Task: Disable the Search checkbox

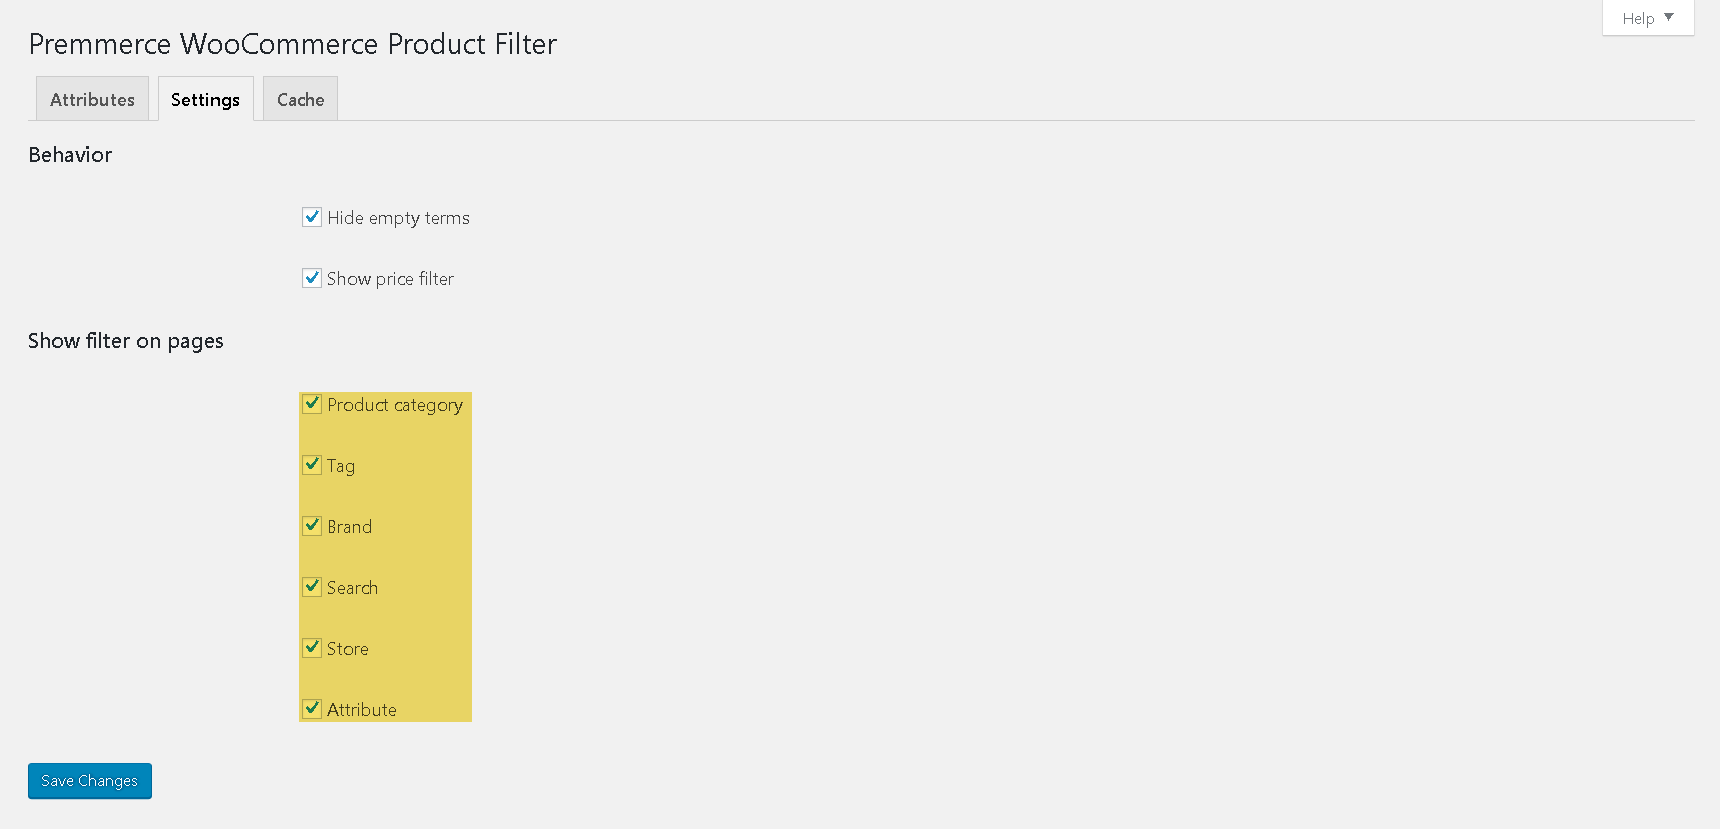Action: point(312,587)
